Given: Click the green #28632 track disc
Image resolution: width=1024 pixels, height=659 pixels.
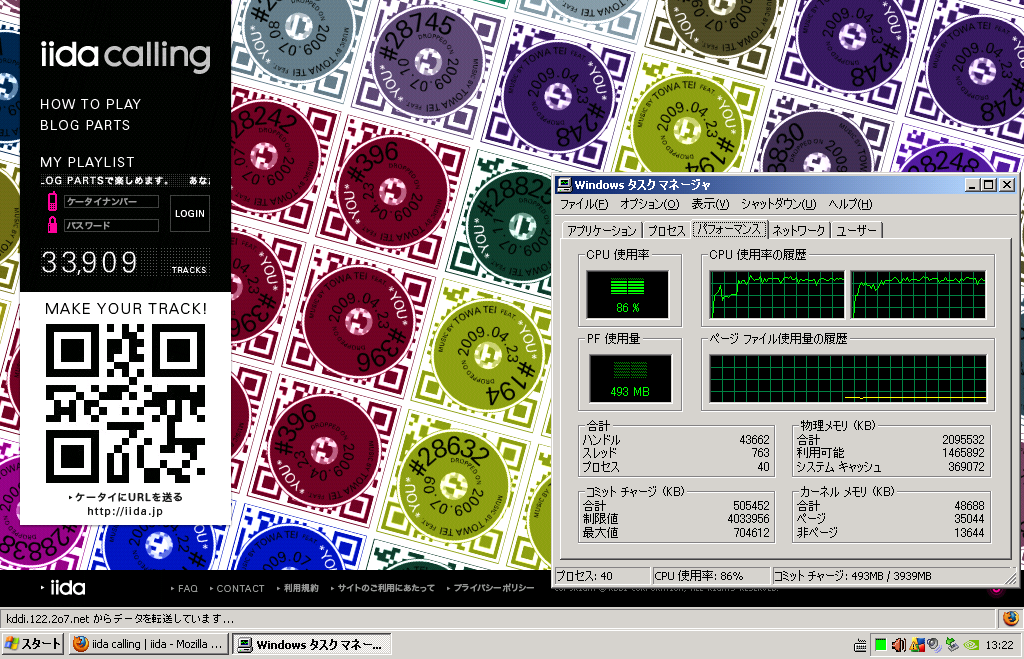Looking at the screenshot, I should [454, 487].
